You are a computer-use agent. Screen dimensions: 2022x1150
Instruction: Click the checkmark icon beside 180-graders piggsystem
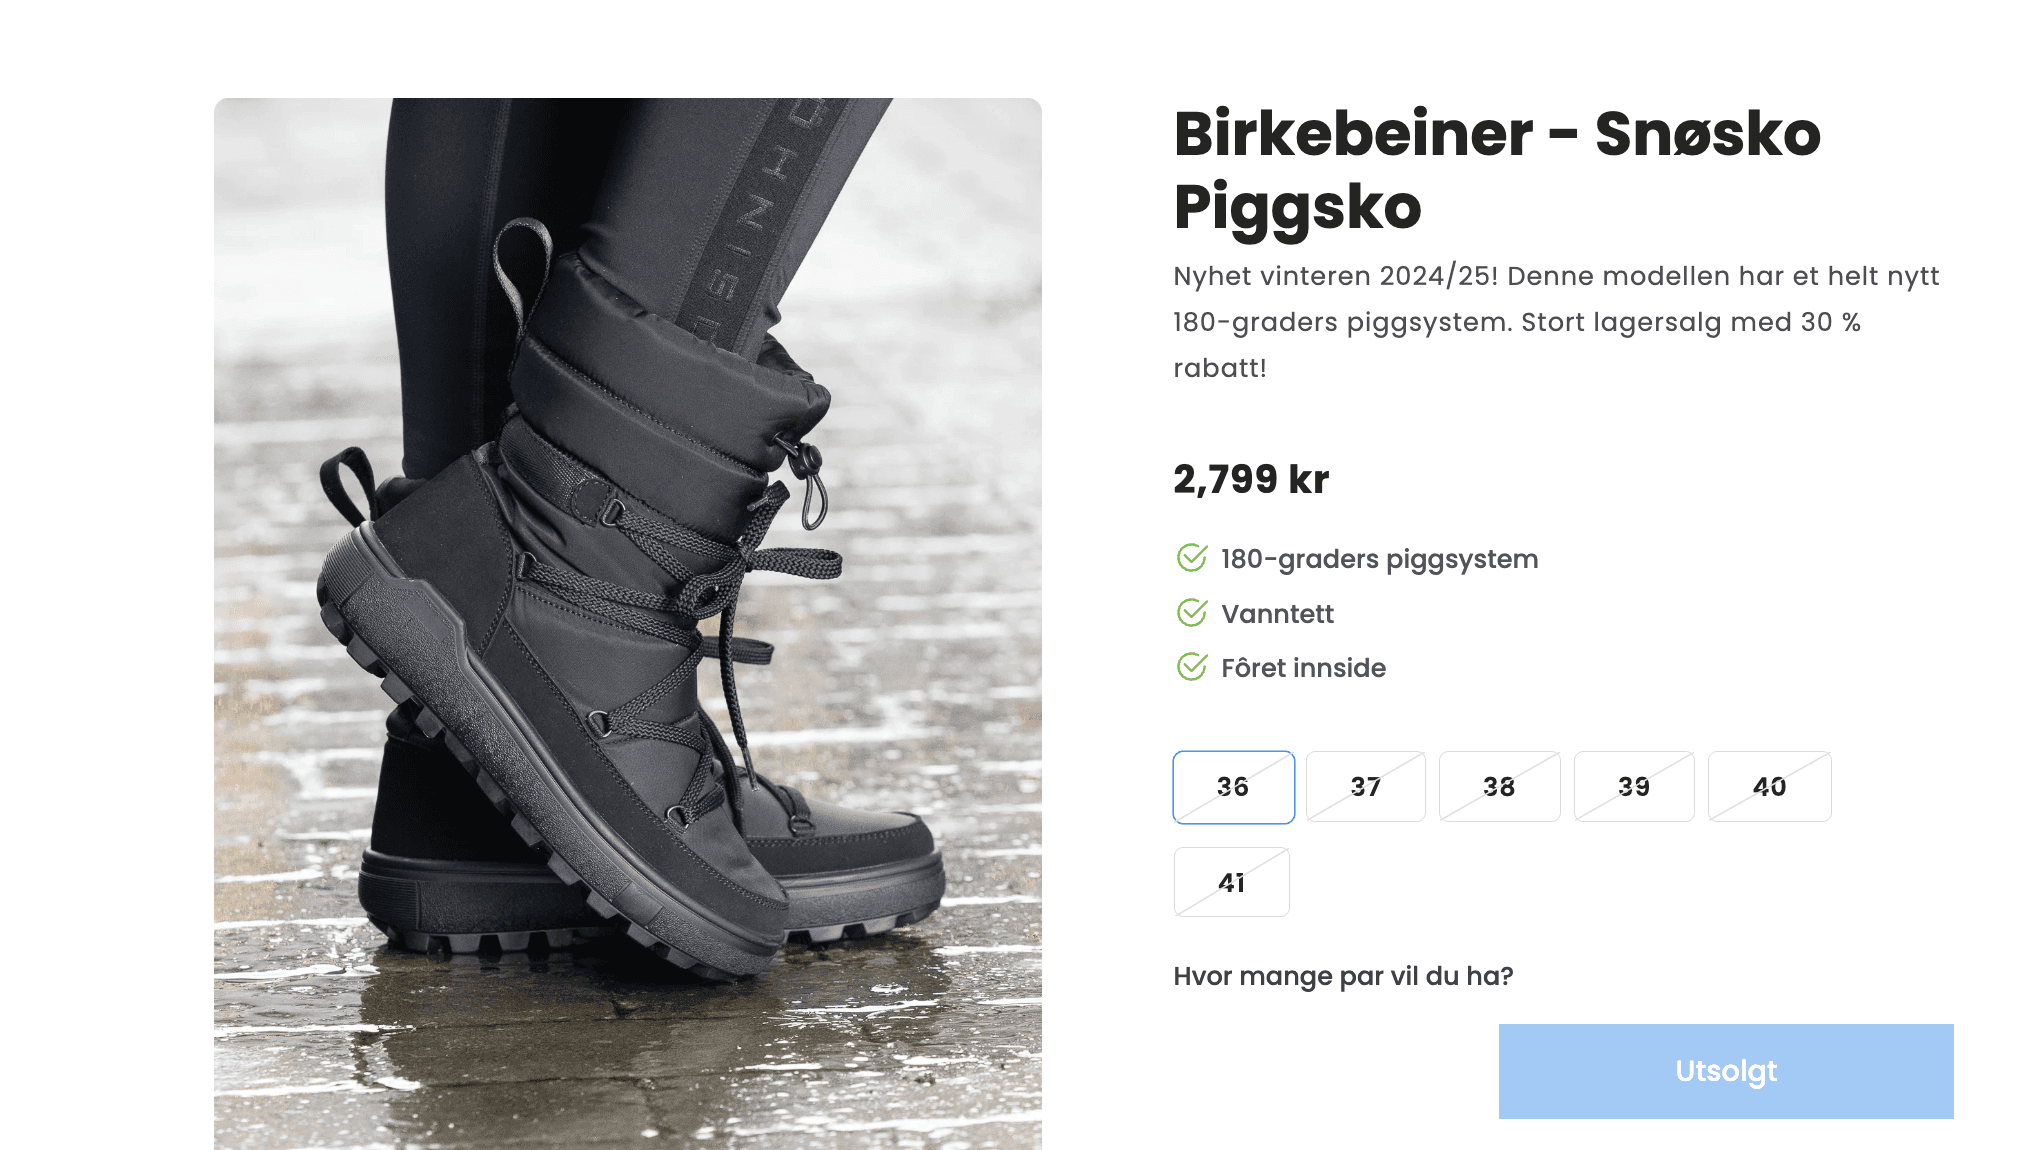(x=1192, y=558)
